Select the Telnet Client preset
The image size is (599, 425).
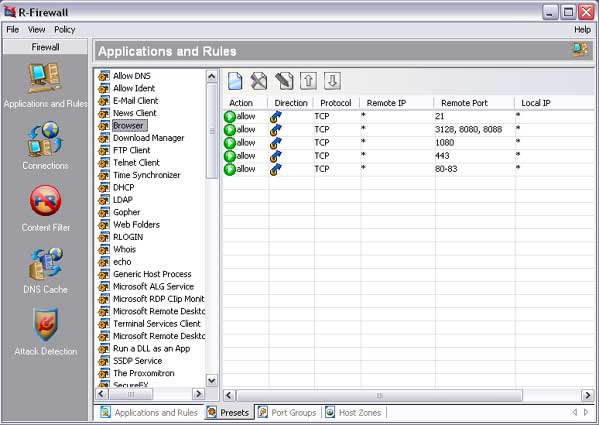[136, 163]
